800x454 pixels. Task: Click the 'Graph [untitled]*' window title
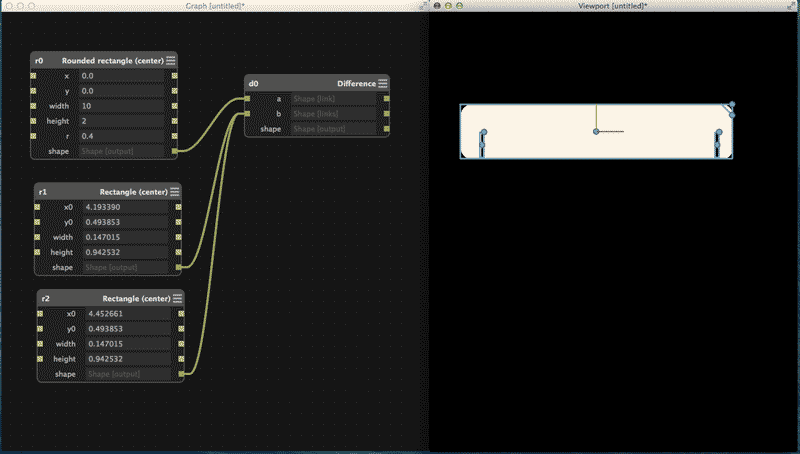click(215, 6)
